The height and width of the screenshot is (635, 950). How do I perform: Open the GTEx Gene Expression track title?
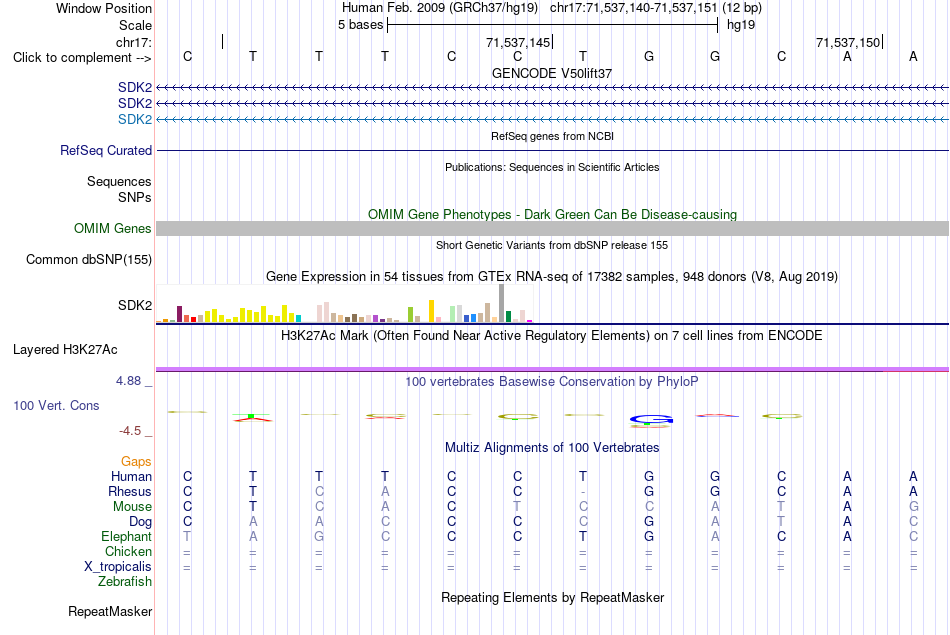pos(552,277)
